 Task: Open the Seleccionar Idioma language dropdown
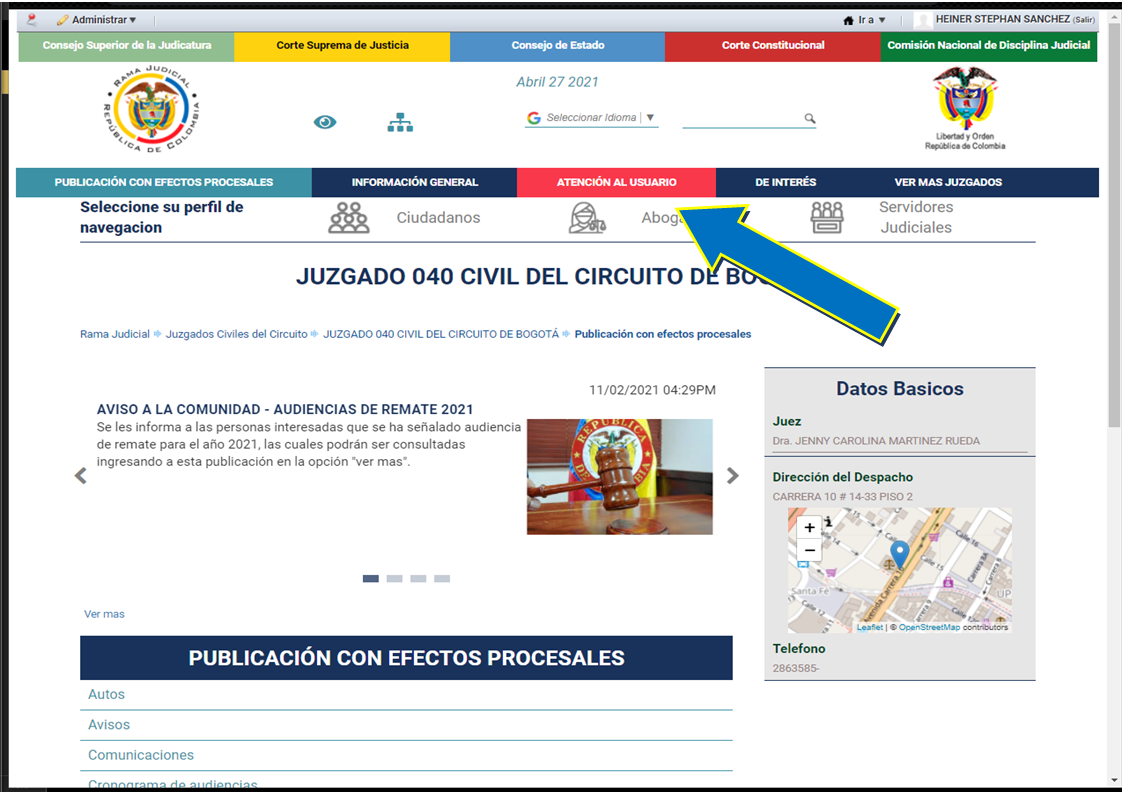(x=591, y=117)
